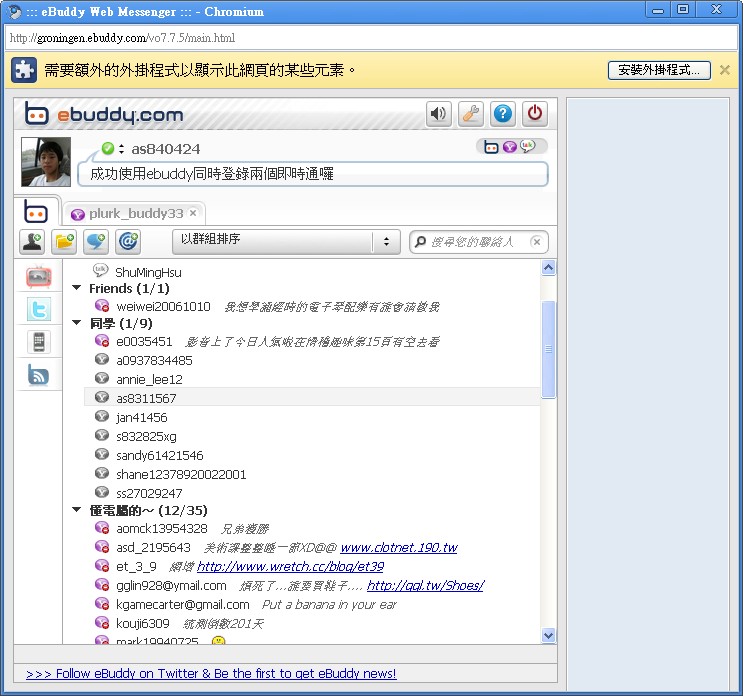
Task: Click the scroll up arrow of contact list
Action: coord(548,268)
